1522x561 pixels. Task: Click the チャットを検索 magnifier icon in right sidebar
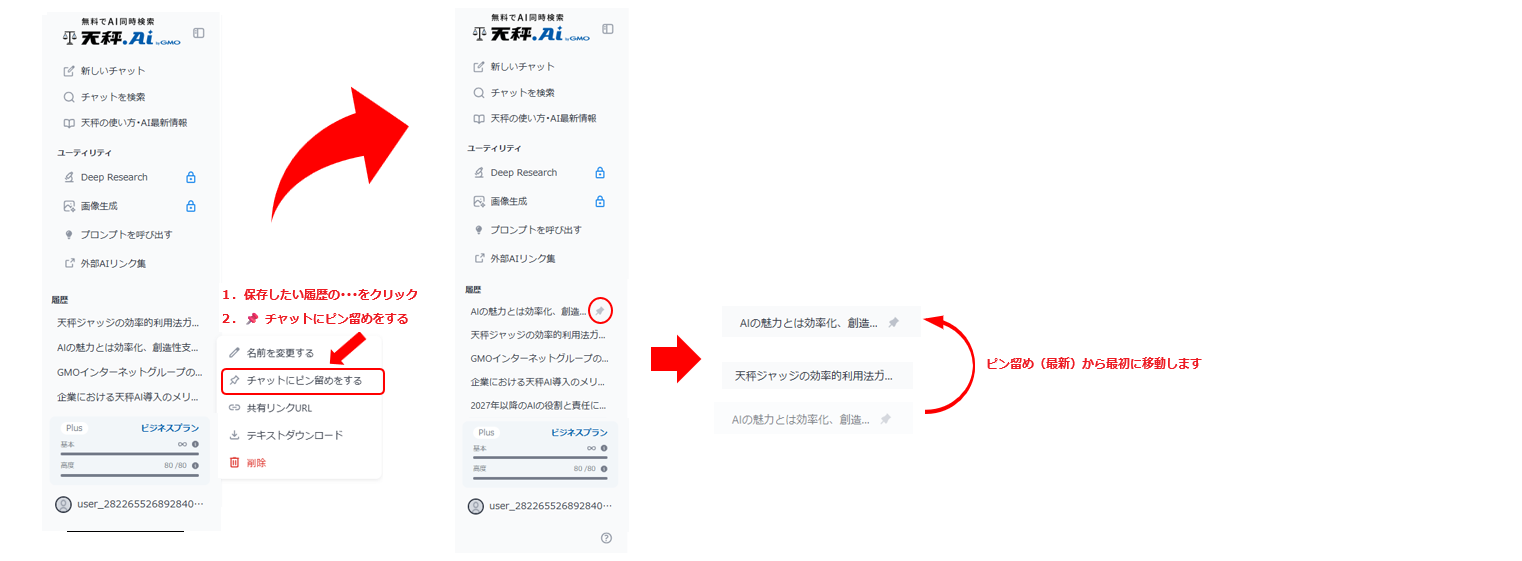click(479, 93)
